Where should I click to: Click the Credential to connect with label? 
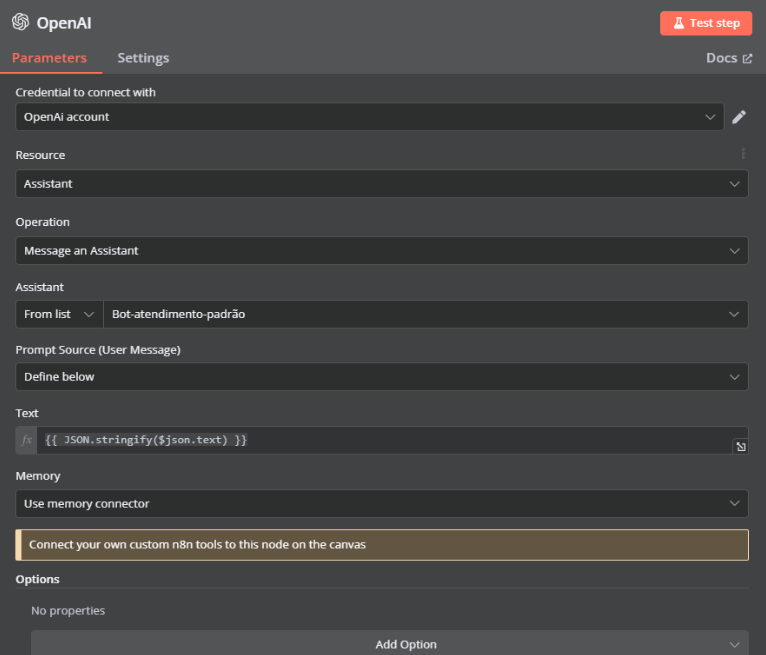85,92
